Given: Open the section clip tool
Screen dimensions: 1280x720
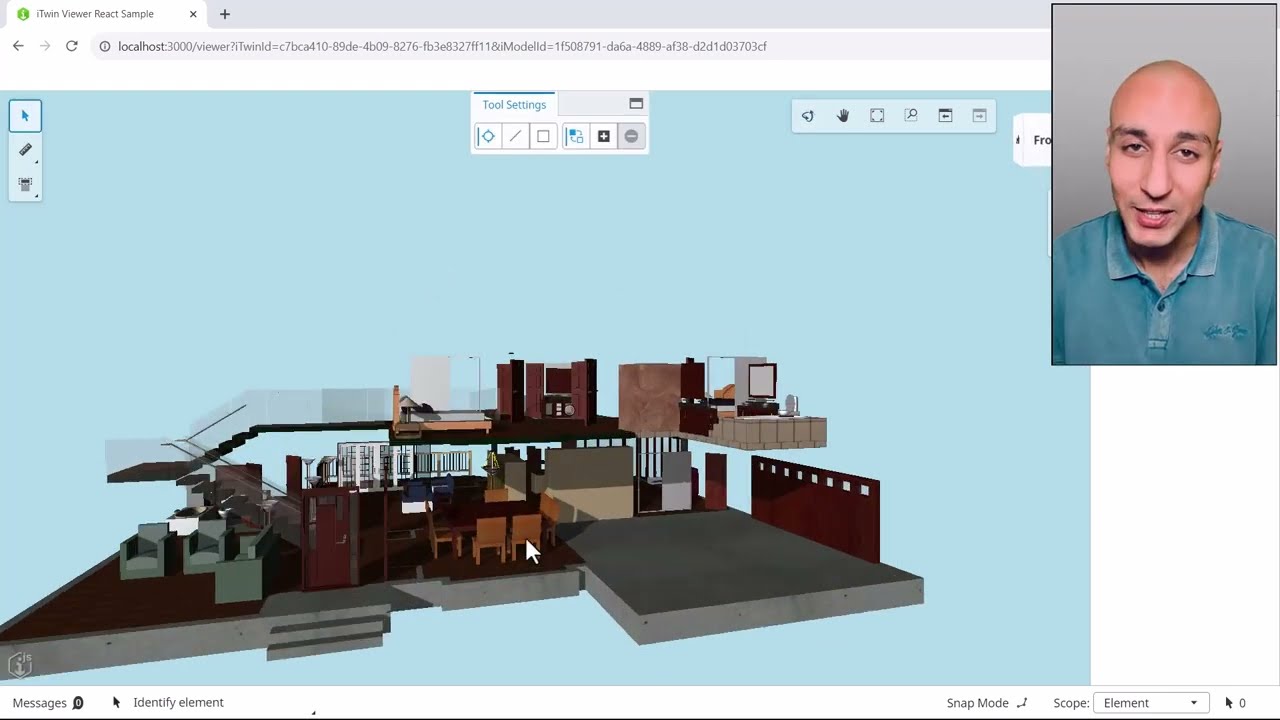Looking at the screenshot, I should click(x=25, y=184).
